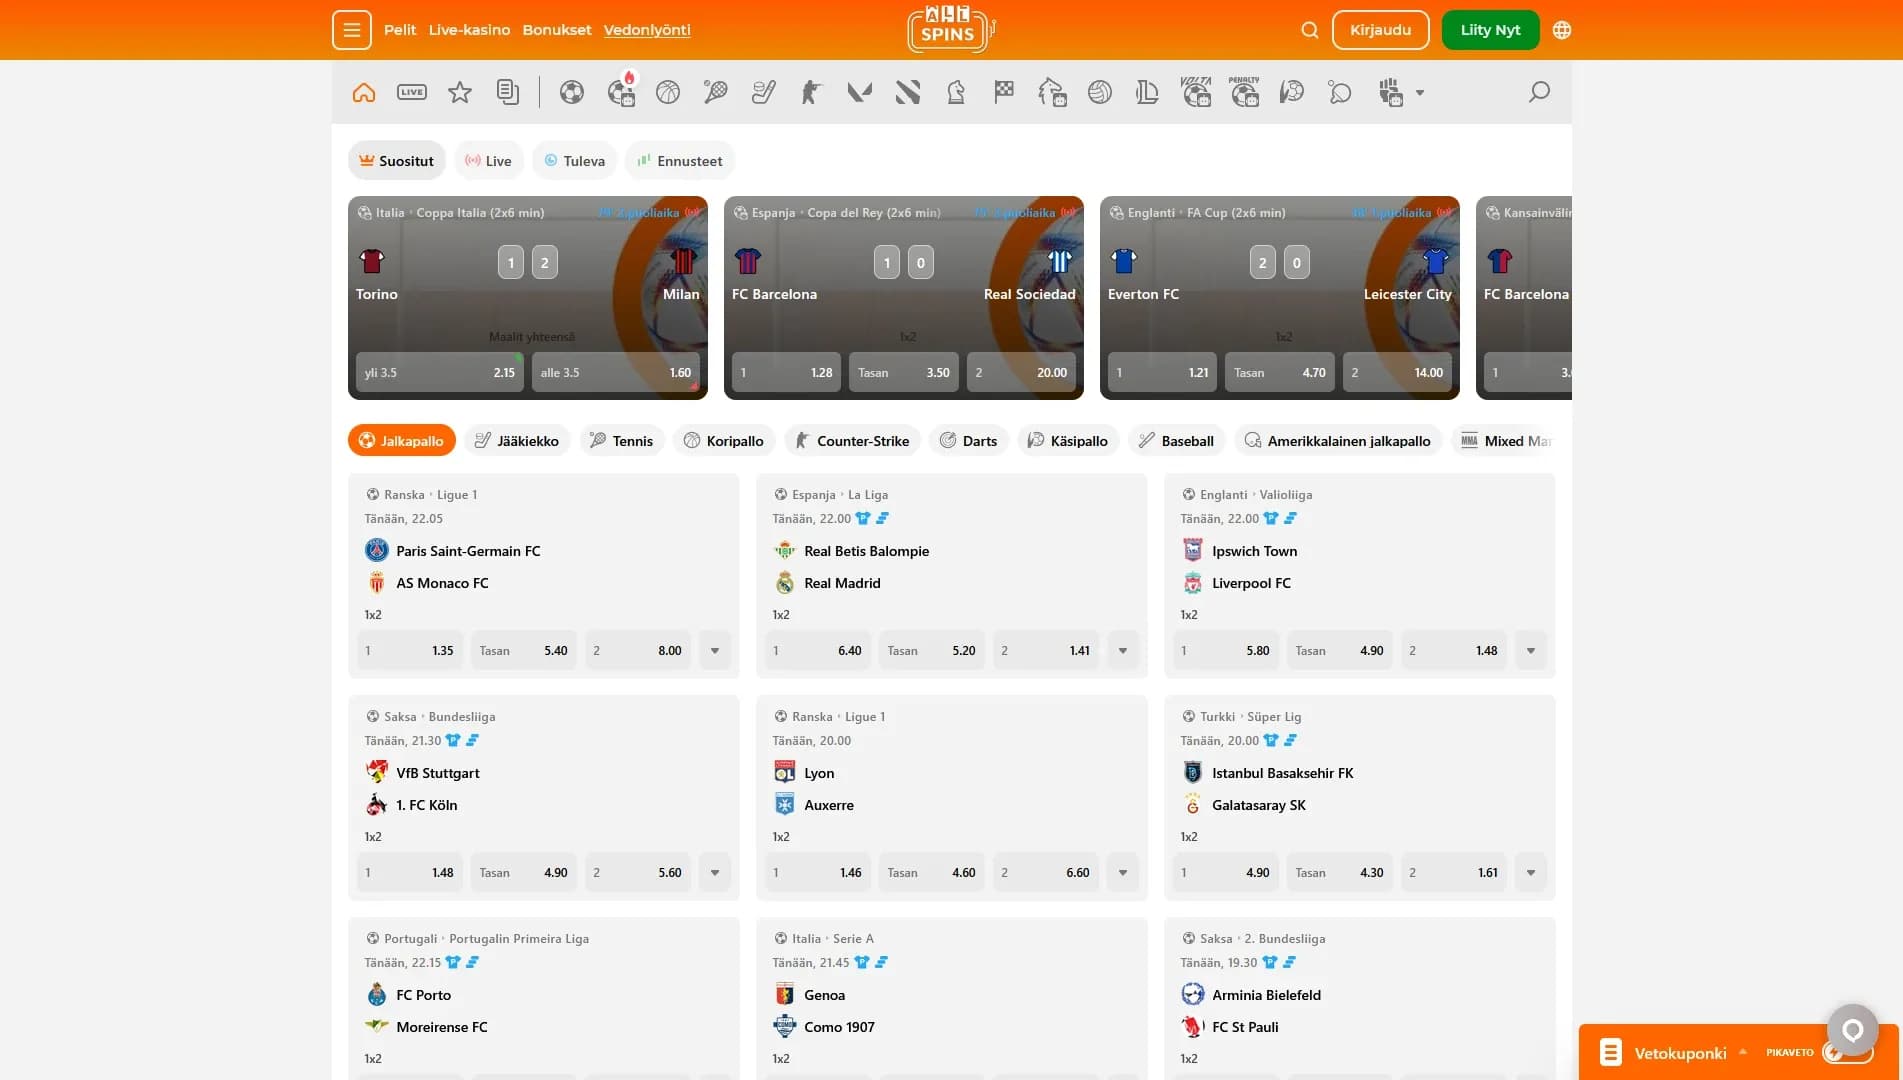Bet on Galatasaray win at 1.61
1903x1080 pixels.
(x=1454, y=873)
